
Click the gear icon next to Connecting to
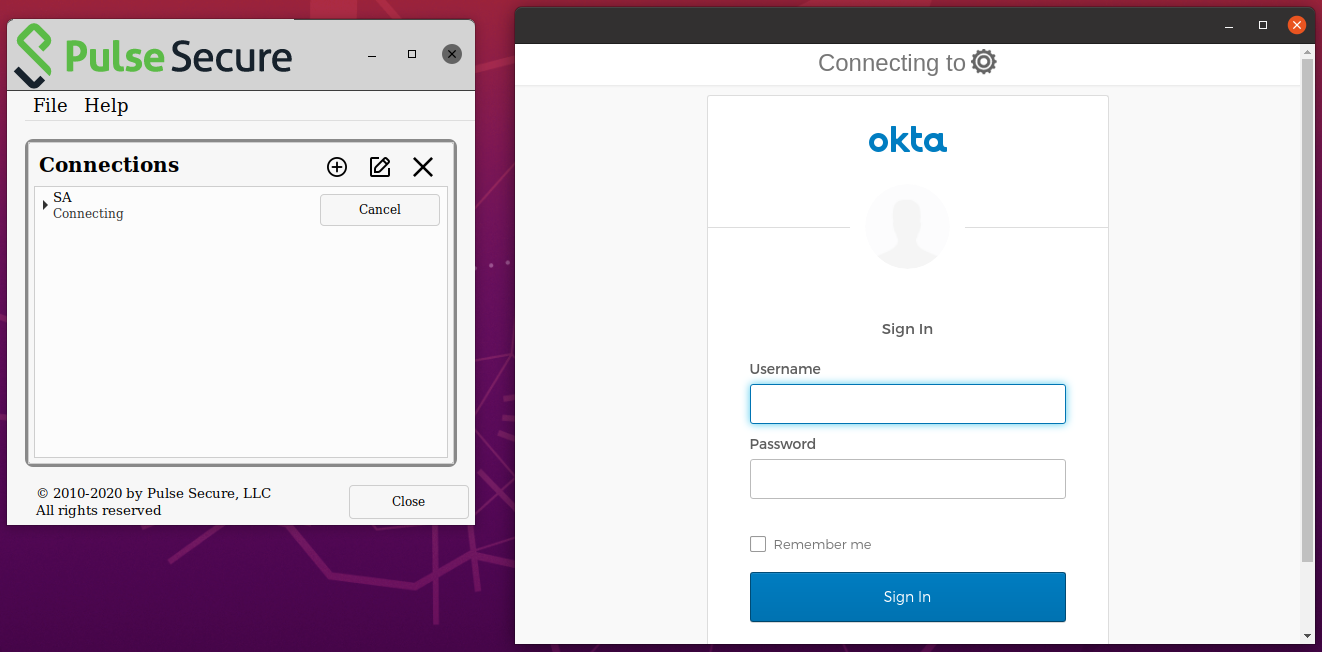tap(984, 62)
